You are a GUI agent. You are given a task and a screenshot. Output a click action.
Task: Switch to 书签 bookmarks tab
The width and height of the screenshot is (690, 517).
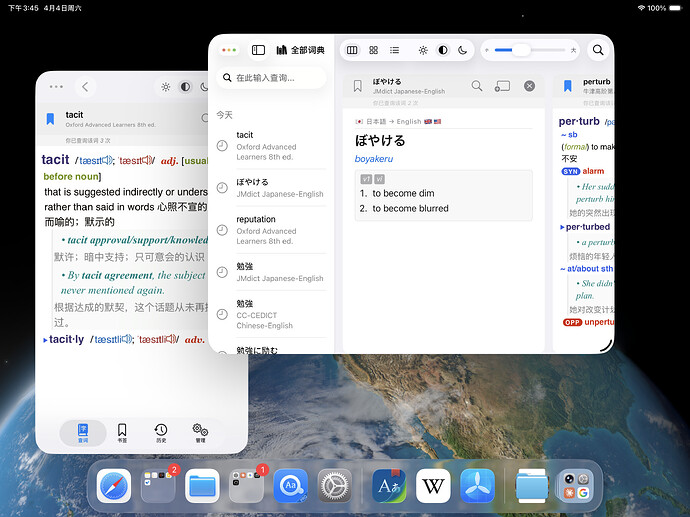[x=122, y=432]
